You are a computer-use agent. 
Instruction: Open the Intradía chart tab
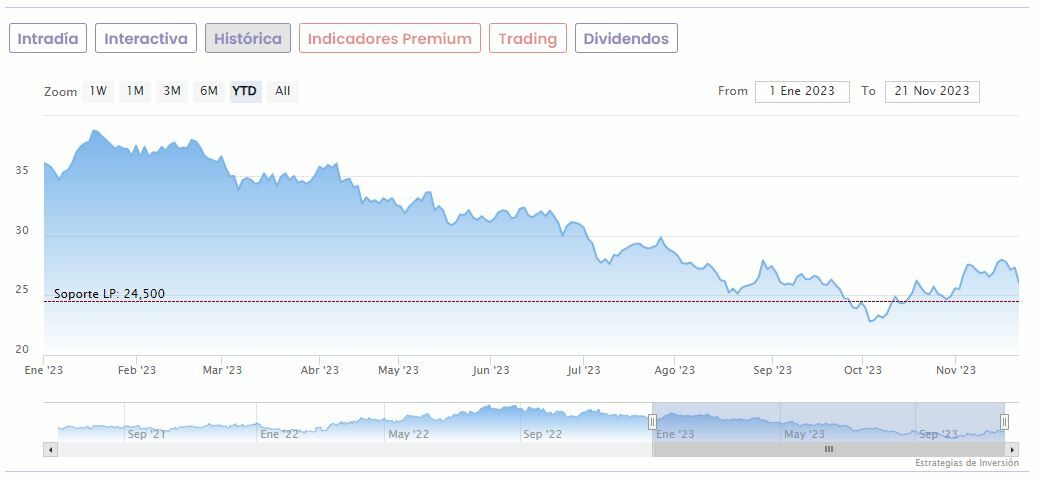pyautogui.click(x=48, y=39)
